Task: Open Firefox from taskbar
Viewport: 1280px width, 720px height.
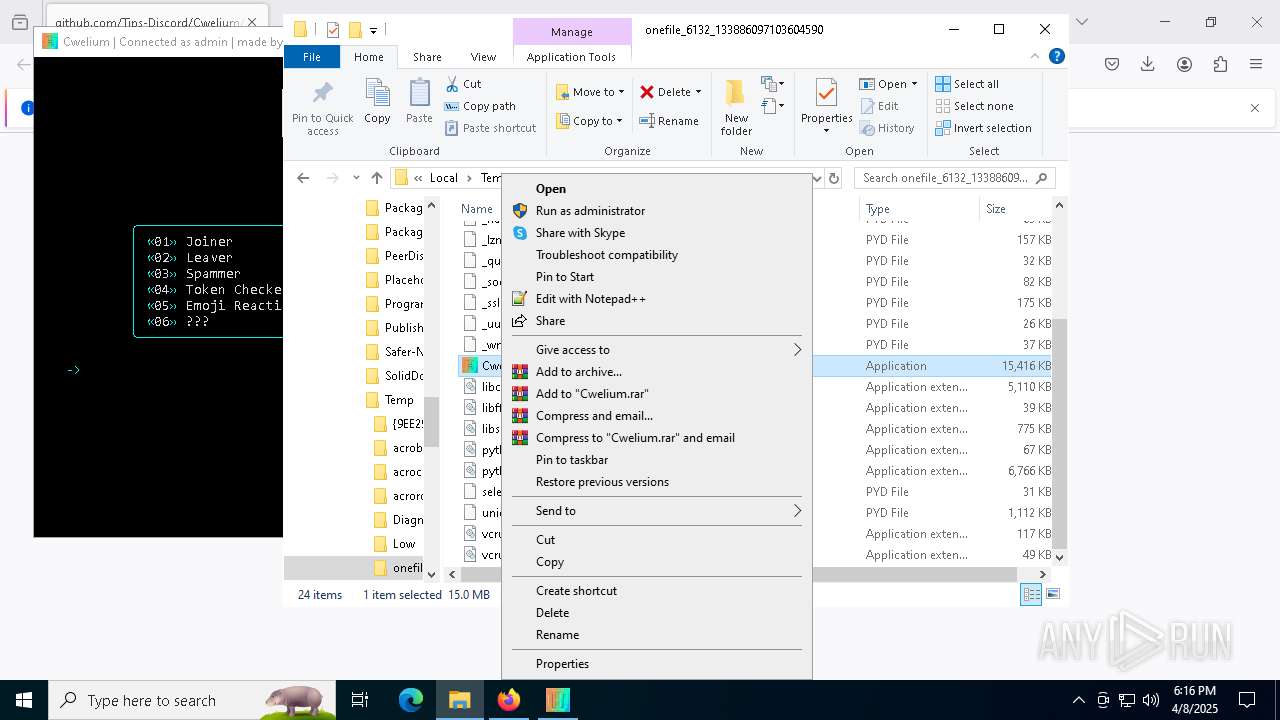Action: (509, 701)
